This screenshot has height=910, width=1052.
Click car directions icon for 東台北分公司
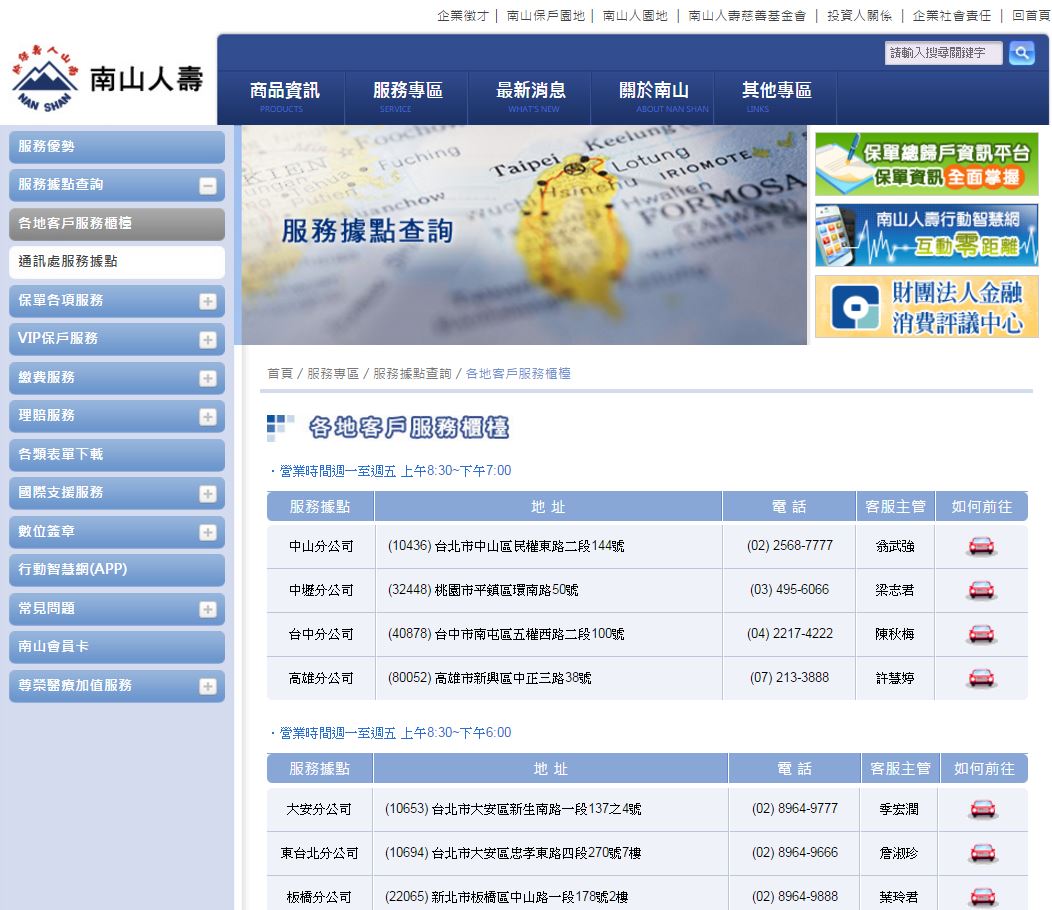click(x=982, y=853)
